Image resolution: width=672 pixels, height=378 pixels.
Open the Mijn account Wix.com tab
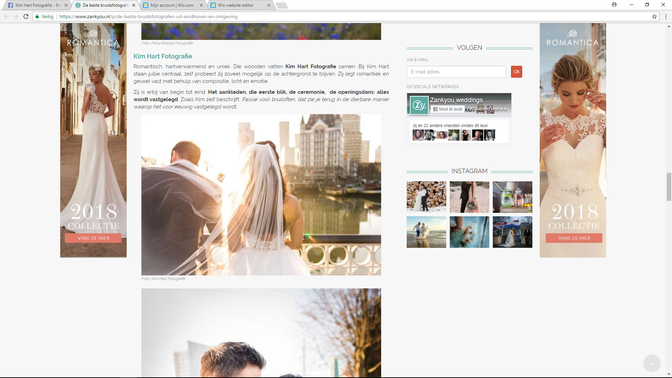[x=171, y=5]
